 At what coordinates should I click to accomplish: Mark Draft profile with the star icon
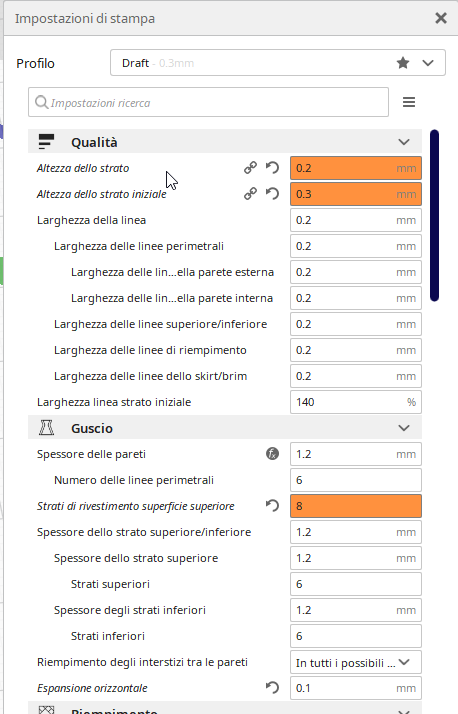[403, 63]
